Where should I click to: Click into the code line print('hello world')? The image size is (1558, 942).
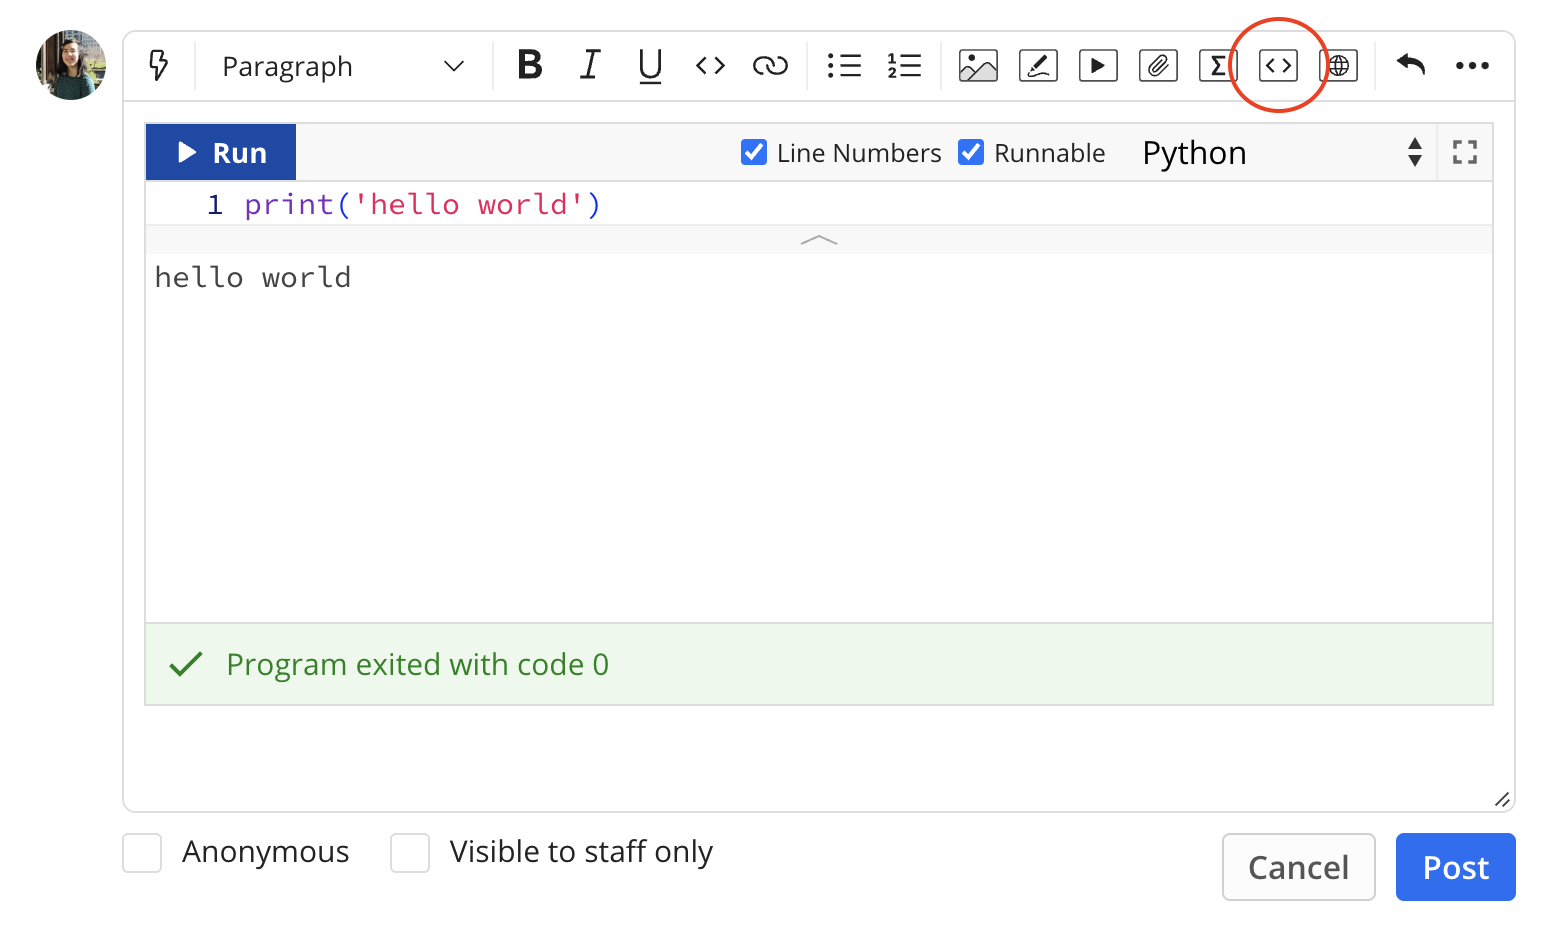tap(423, 205)
